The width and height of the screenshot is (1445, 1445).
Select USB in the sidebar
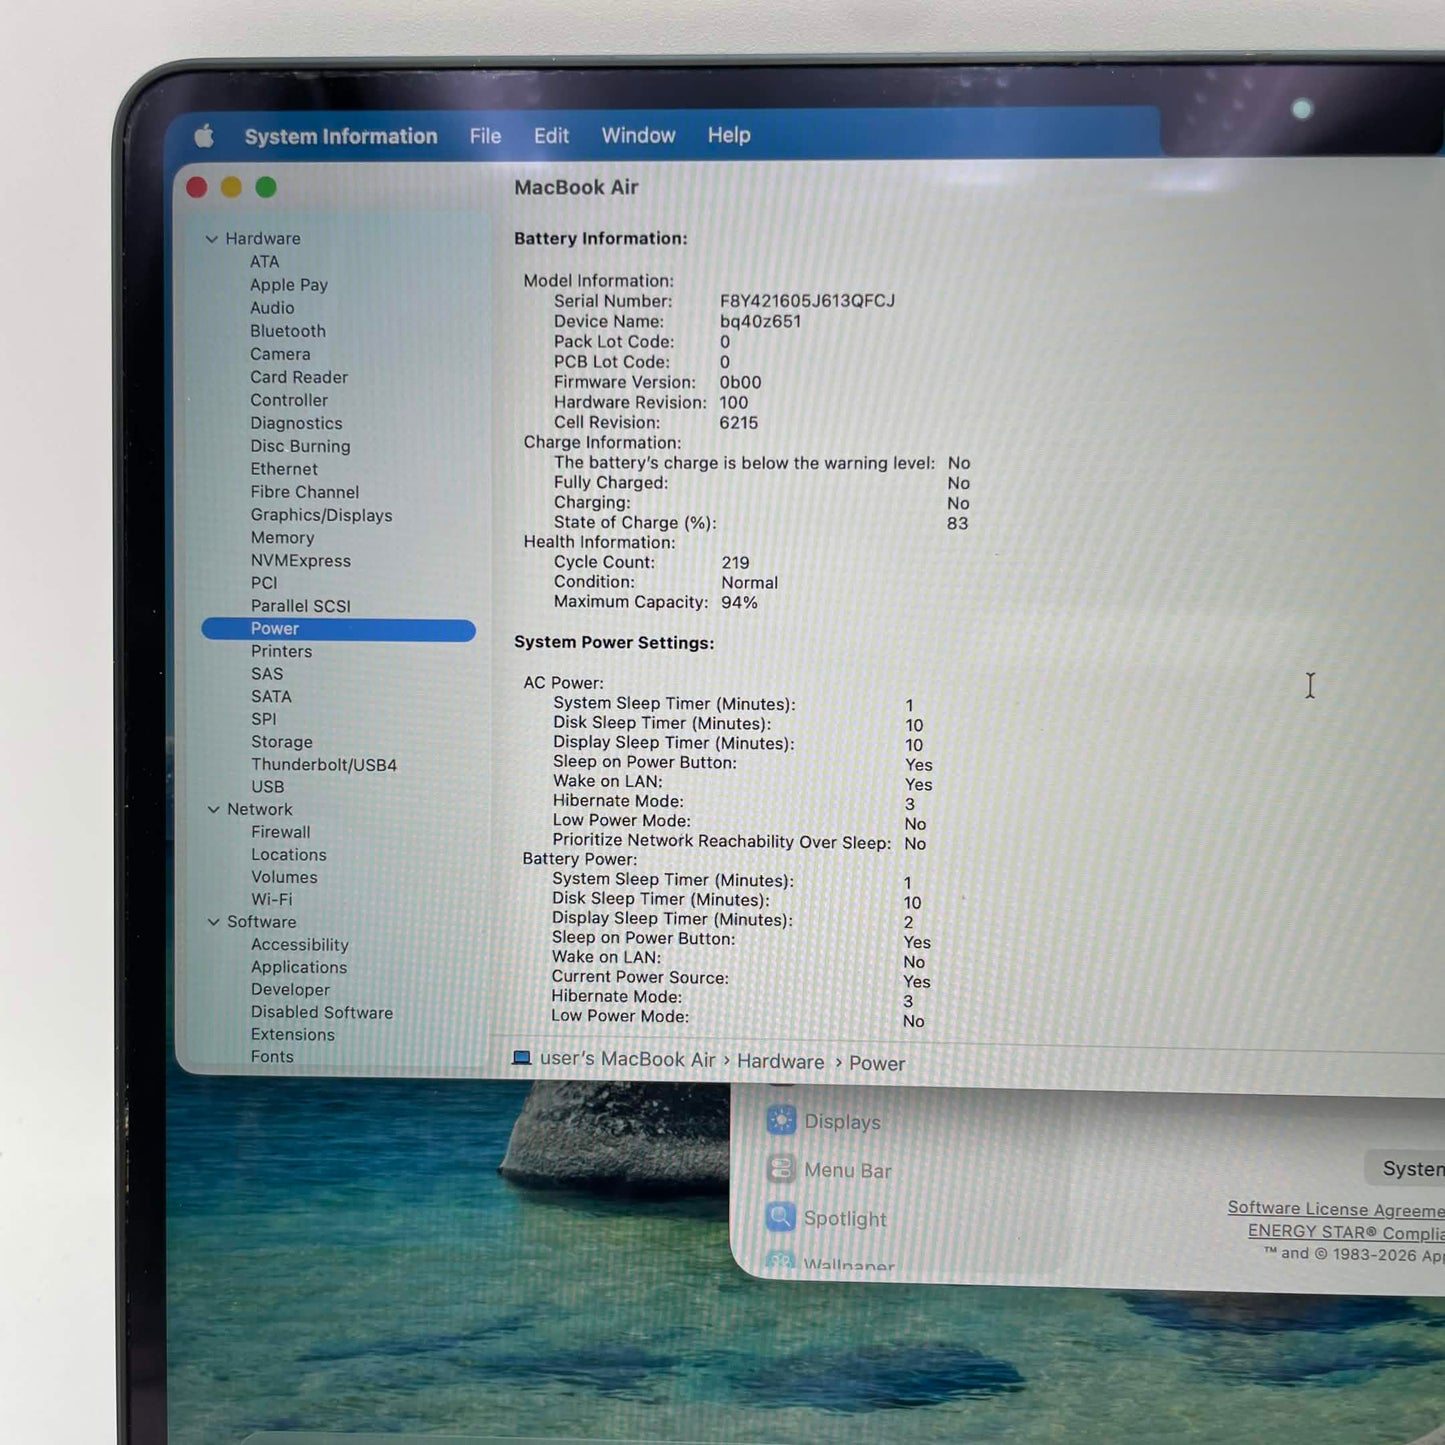pyautogui.click(x=268, y=787)
